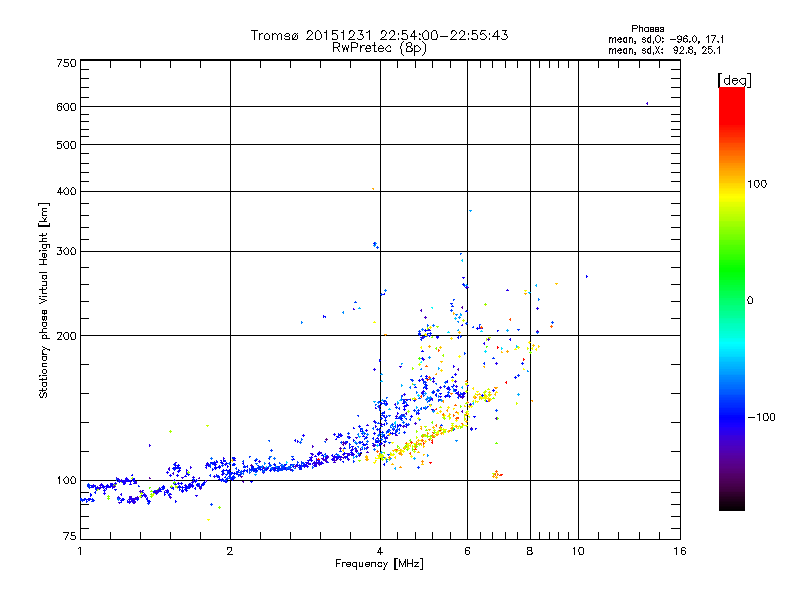Click the y-axis tick label '300'
The width and height of the screenshot is (800, 600).
(66, 252)
